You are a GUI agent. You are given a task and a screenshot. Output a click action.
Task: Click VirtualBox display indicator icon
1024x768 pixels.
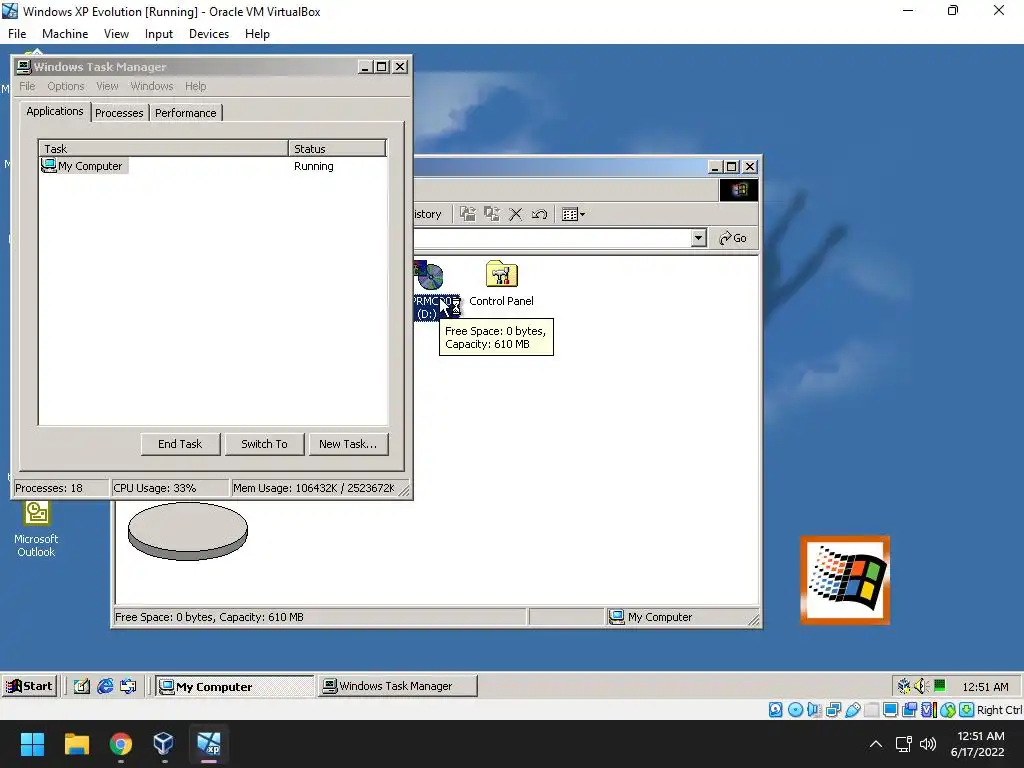890,710
